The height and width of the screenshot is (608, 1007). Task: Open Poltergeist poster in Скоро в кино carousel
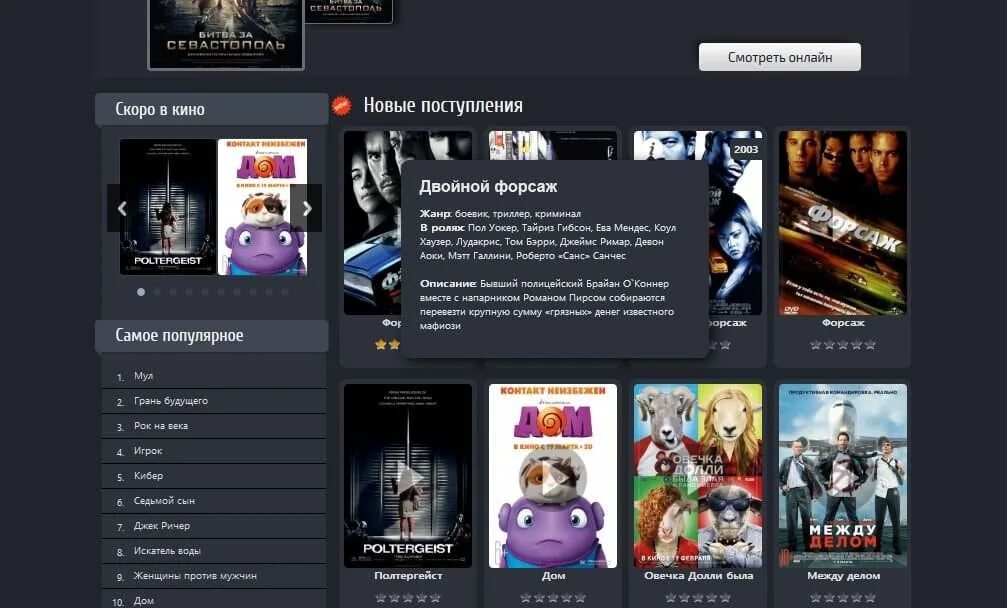(168, 207)
